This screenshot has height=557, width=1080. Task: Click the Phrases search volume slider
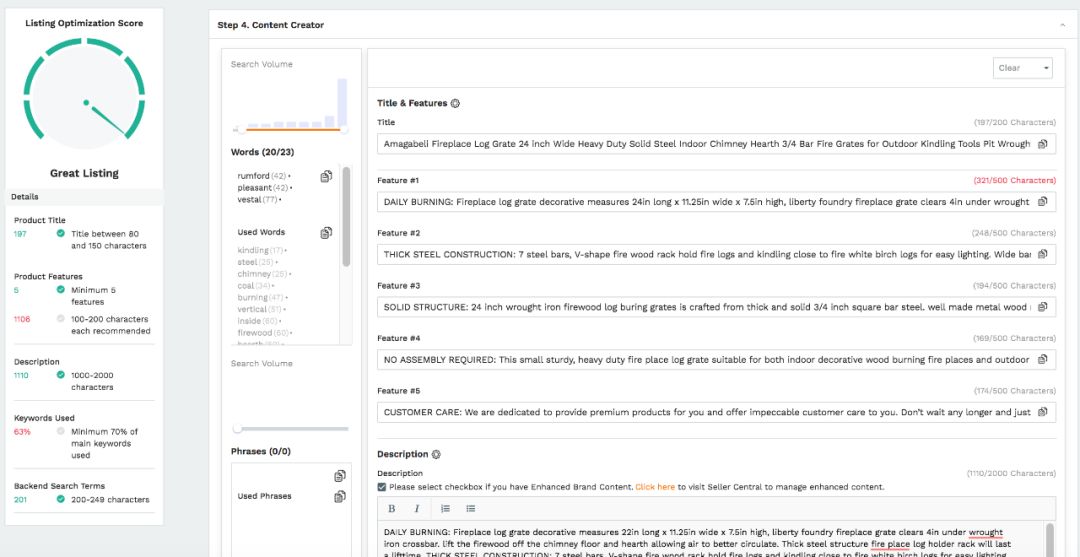pos(291,429)
